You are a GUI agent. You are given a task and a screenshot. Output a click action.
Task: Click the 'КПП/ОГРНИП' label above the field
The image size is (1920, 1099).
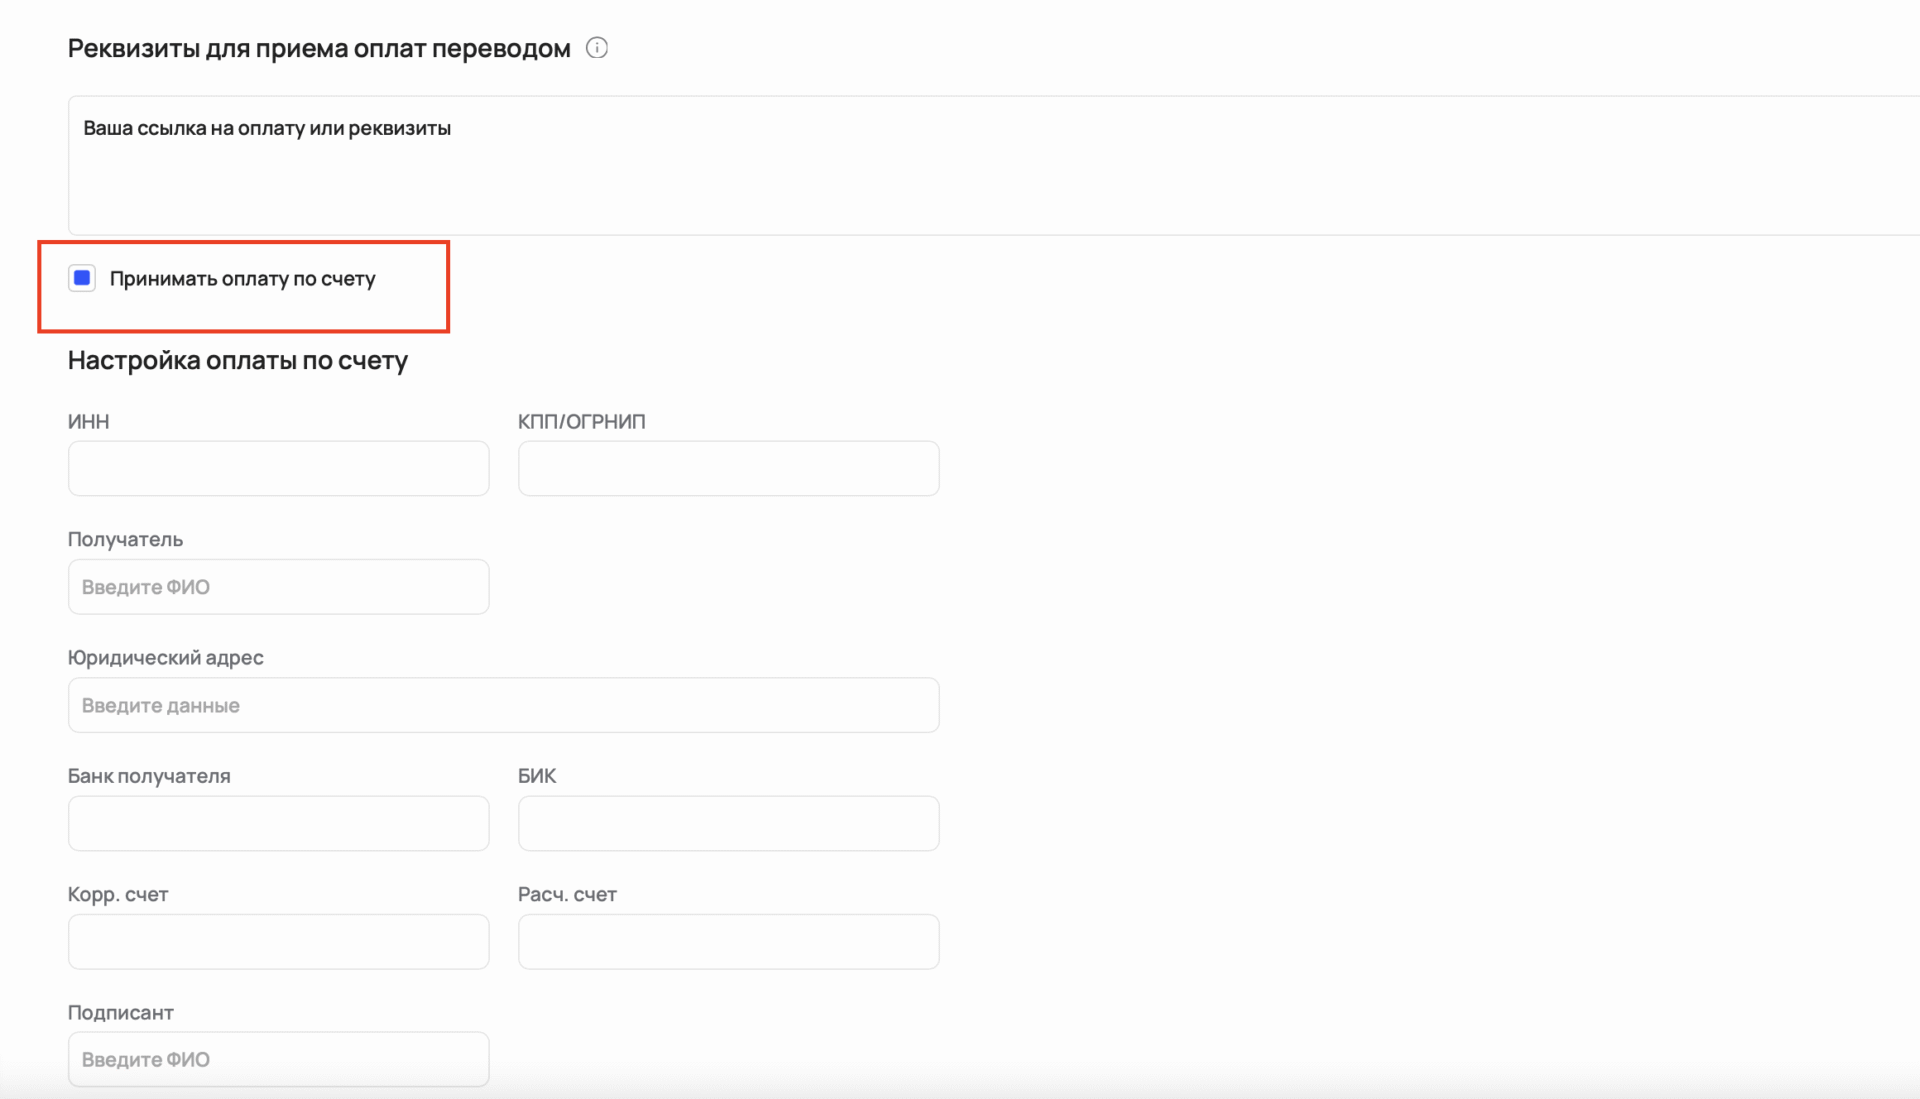pyautogui.click(x=581, y=421)
